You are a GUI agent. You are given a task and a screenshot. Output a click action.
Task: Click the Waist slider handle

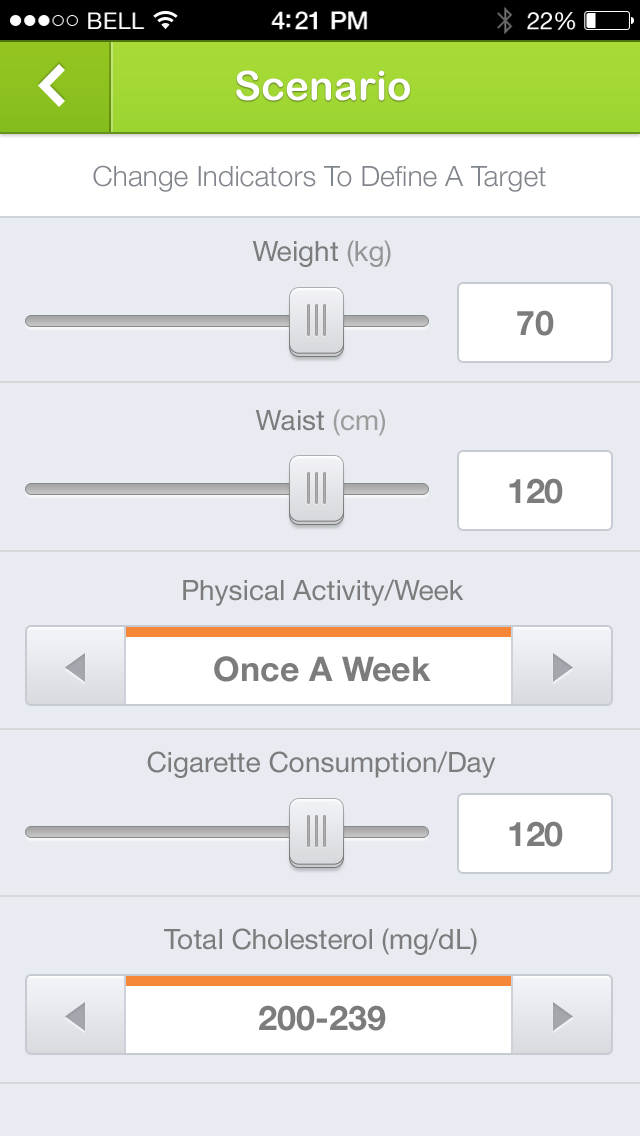316,489
